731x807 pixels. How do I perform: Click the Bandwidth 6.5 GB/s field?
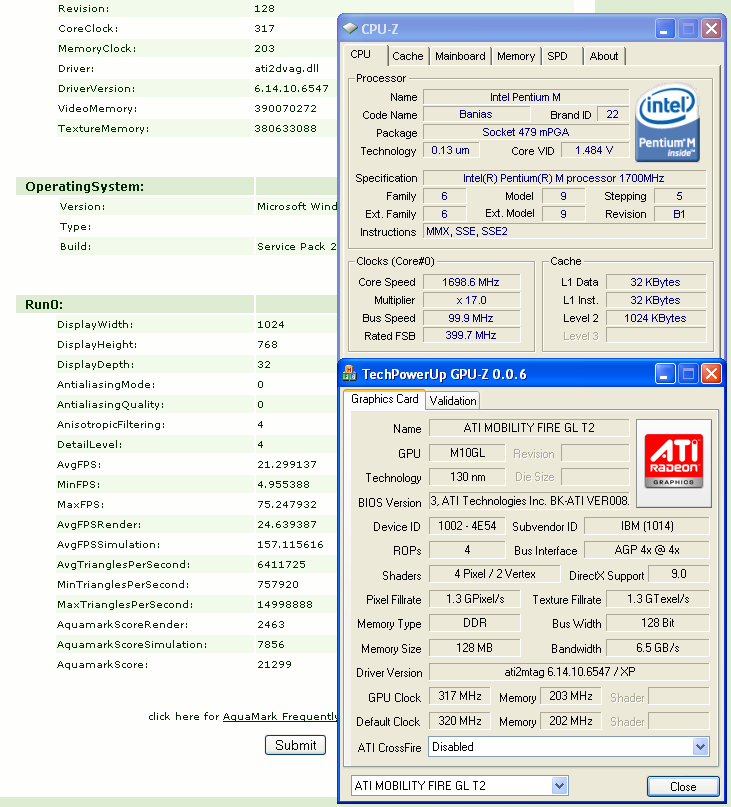[658, 647]
